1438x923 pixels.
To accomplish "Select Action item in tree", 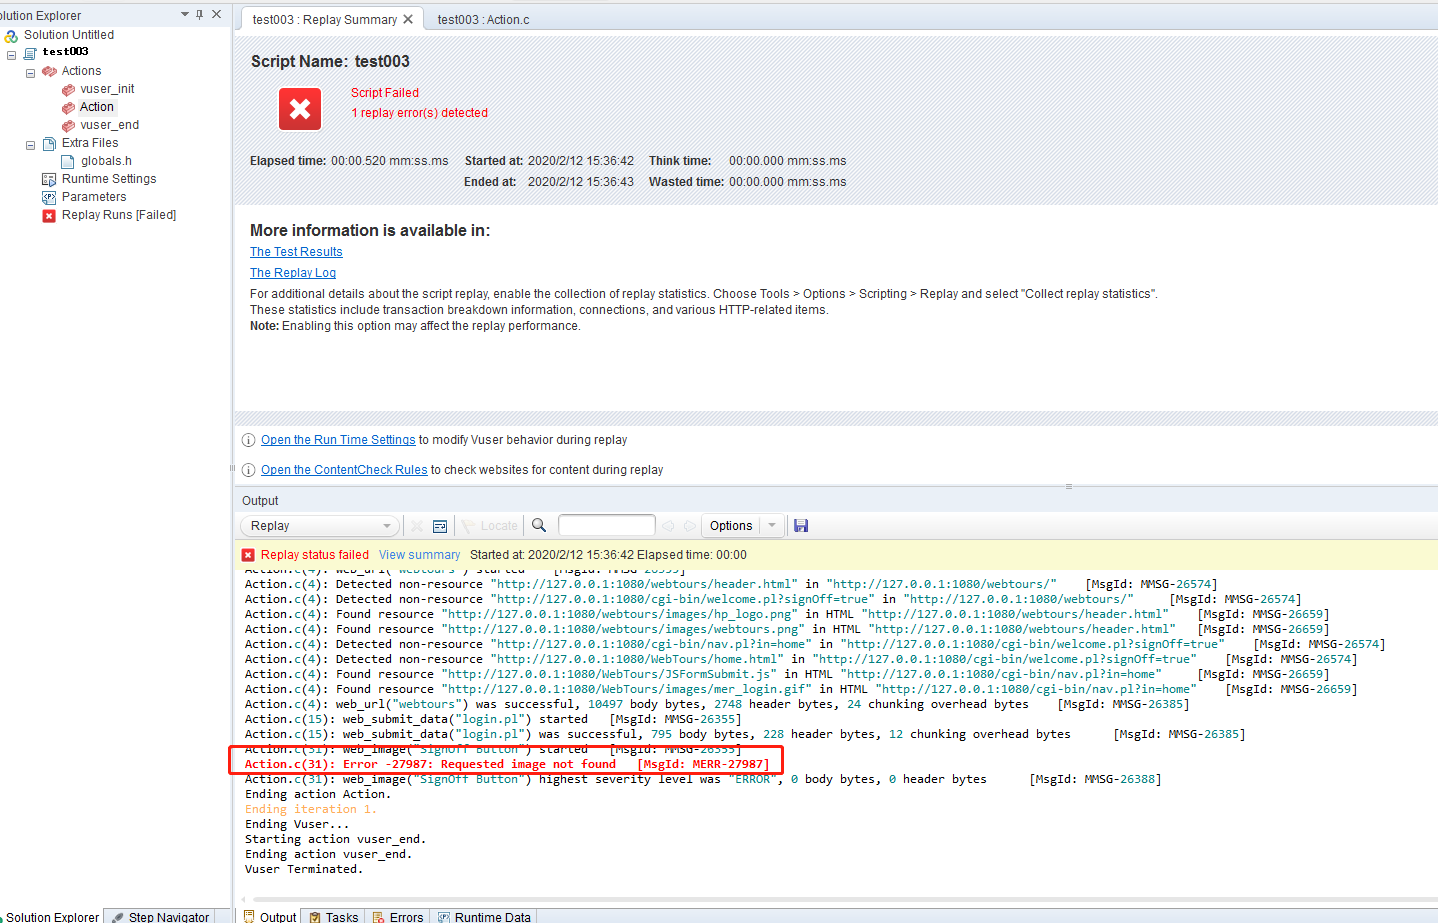I will click(97, 107).
